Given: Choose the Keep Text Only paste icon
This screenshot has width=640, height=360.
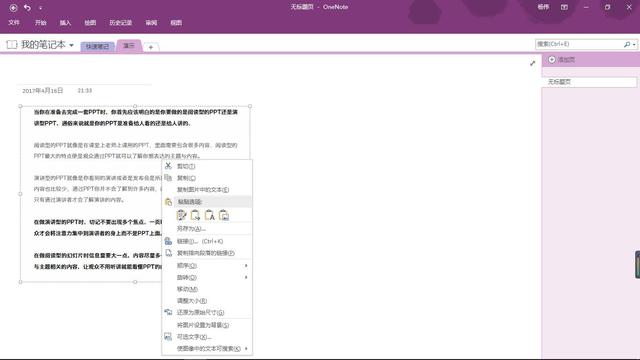Looking at the screenshot, I should pyautogui.click(x=209, y=215).
